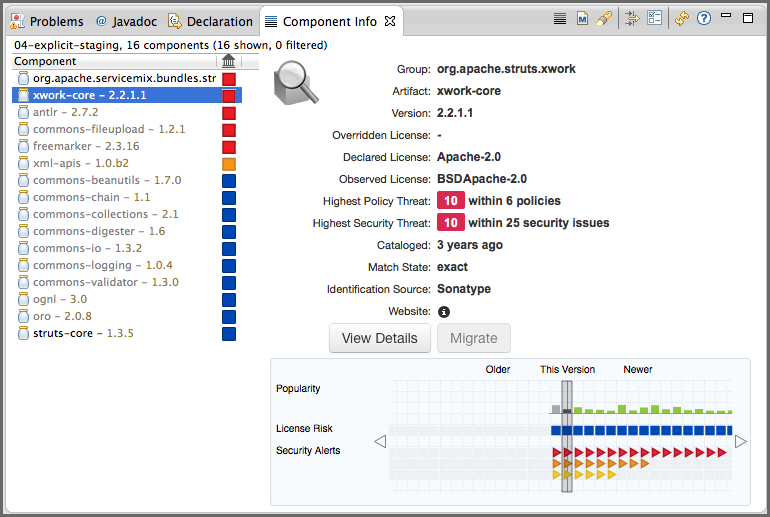Viewport: 770px width, 517px height.
Task: Click red threat square beside antlr
Action: (229, 113)
